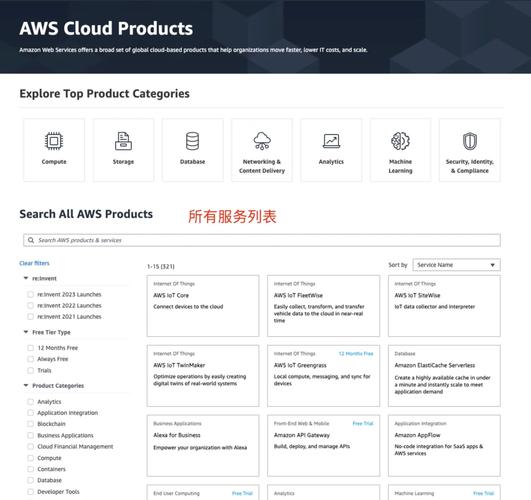Viewport: 531px width, 500px height.
Task: Click the magnifier icon in search bar
Action: [31, 240]
